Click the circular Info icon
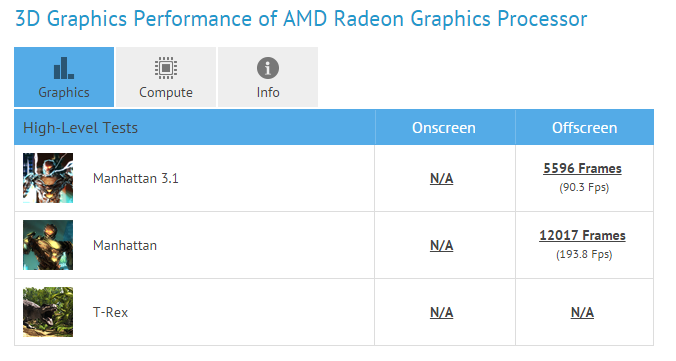Viewport: 676px width, 361px height. [x=268, y=68]
